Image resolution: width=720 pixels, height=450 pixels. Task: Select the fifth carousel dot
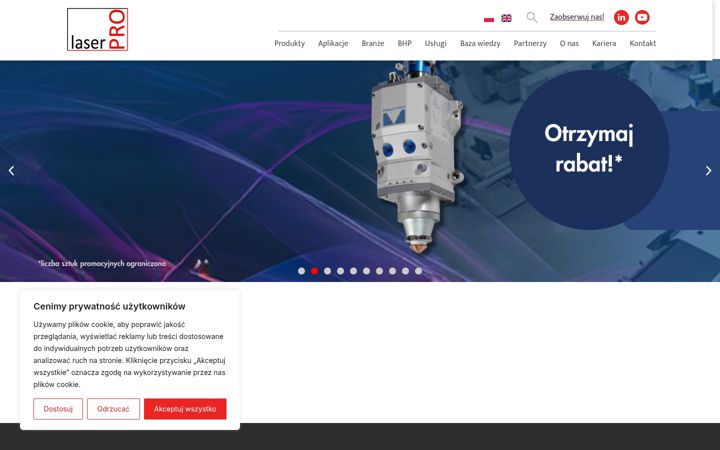[353, 271]
